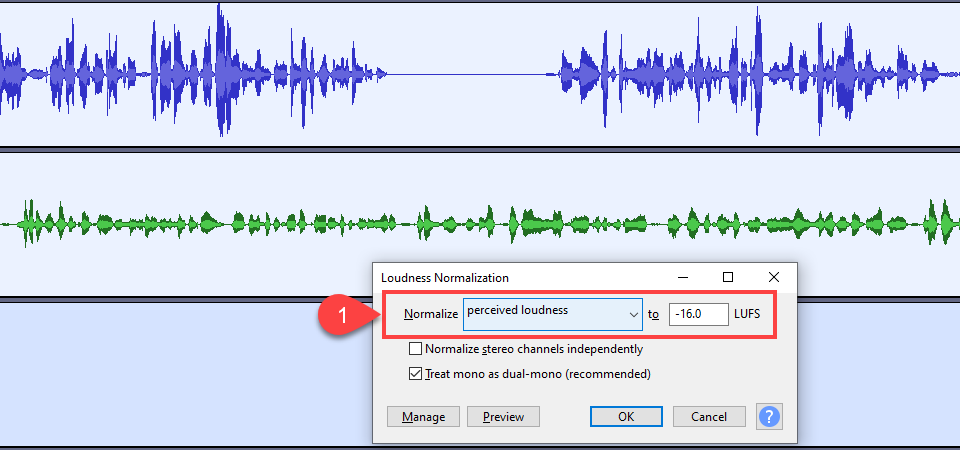
Task: Open the blue help question mark icon
Action: 770,416
